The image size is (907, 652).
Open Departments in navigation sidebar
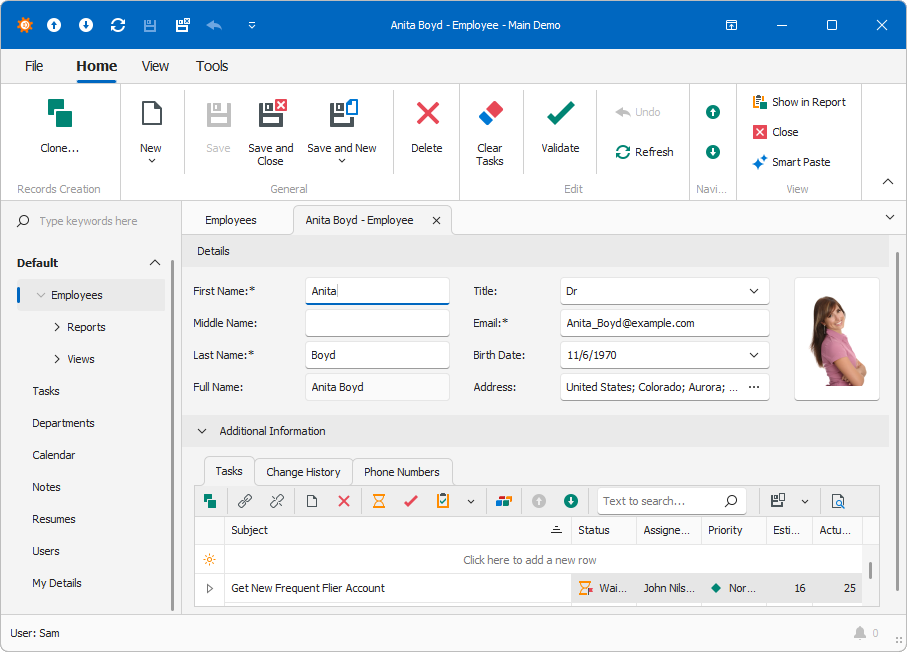click(63, 423)
